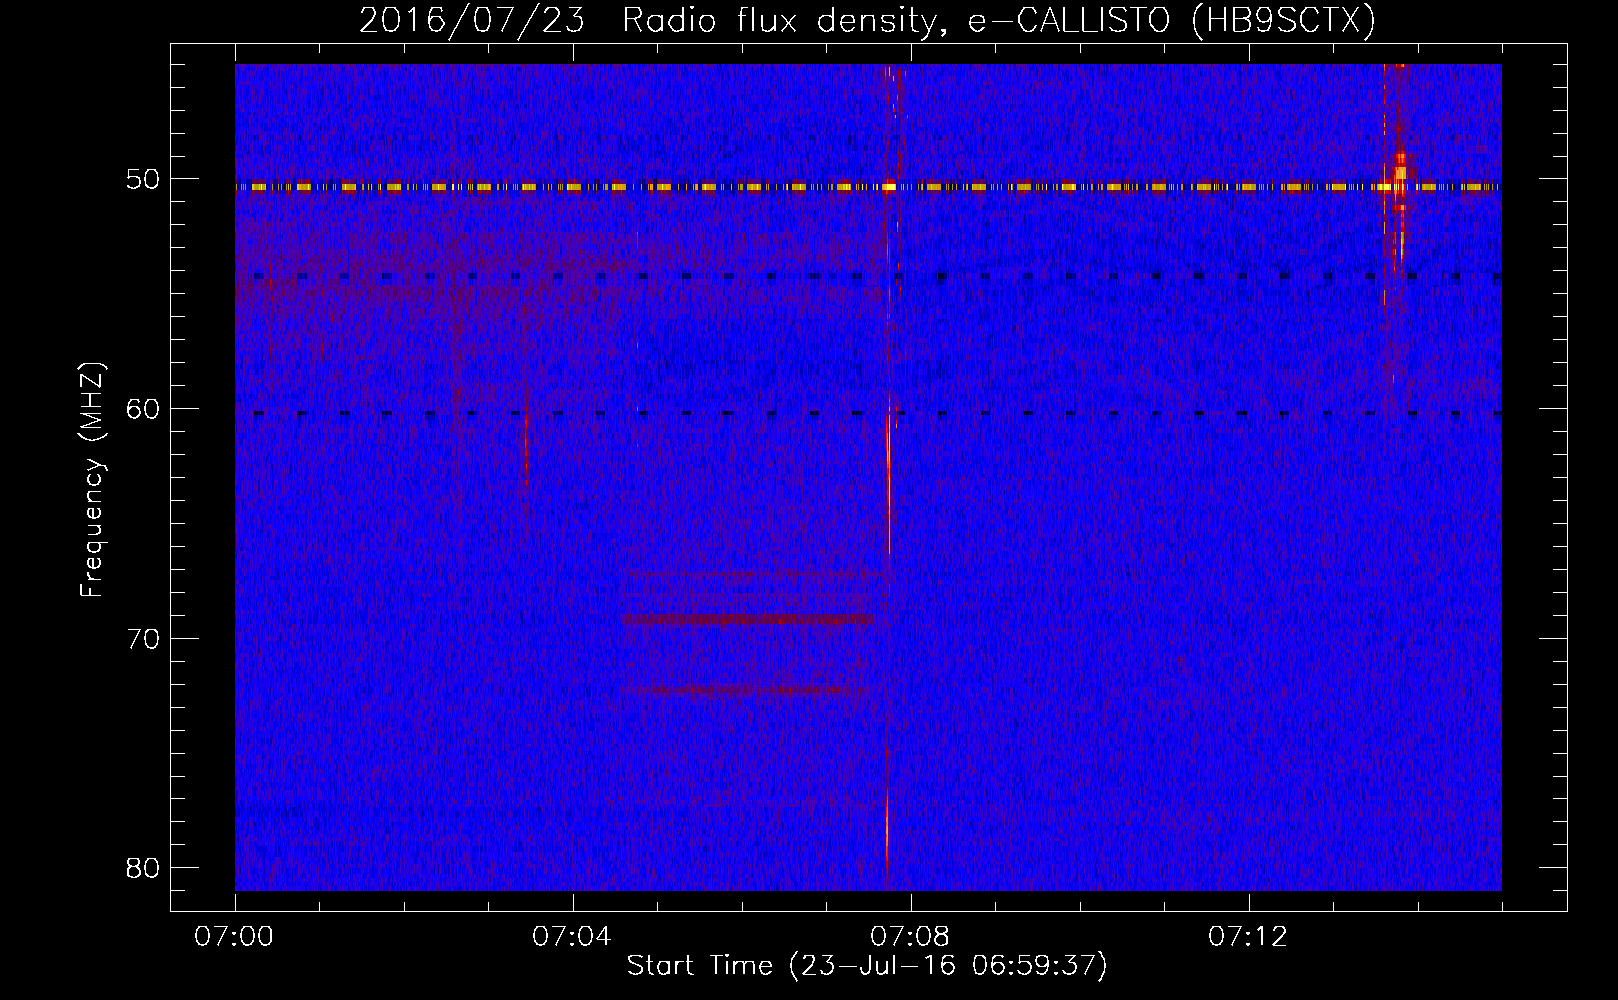Click the plot title mentioning e-CALLISTO (HB9SCTX)
Viewport: 1618px width, 1000px height.
pos(867,20)
